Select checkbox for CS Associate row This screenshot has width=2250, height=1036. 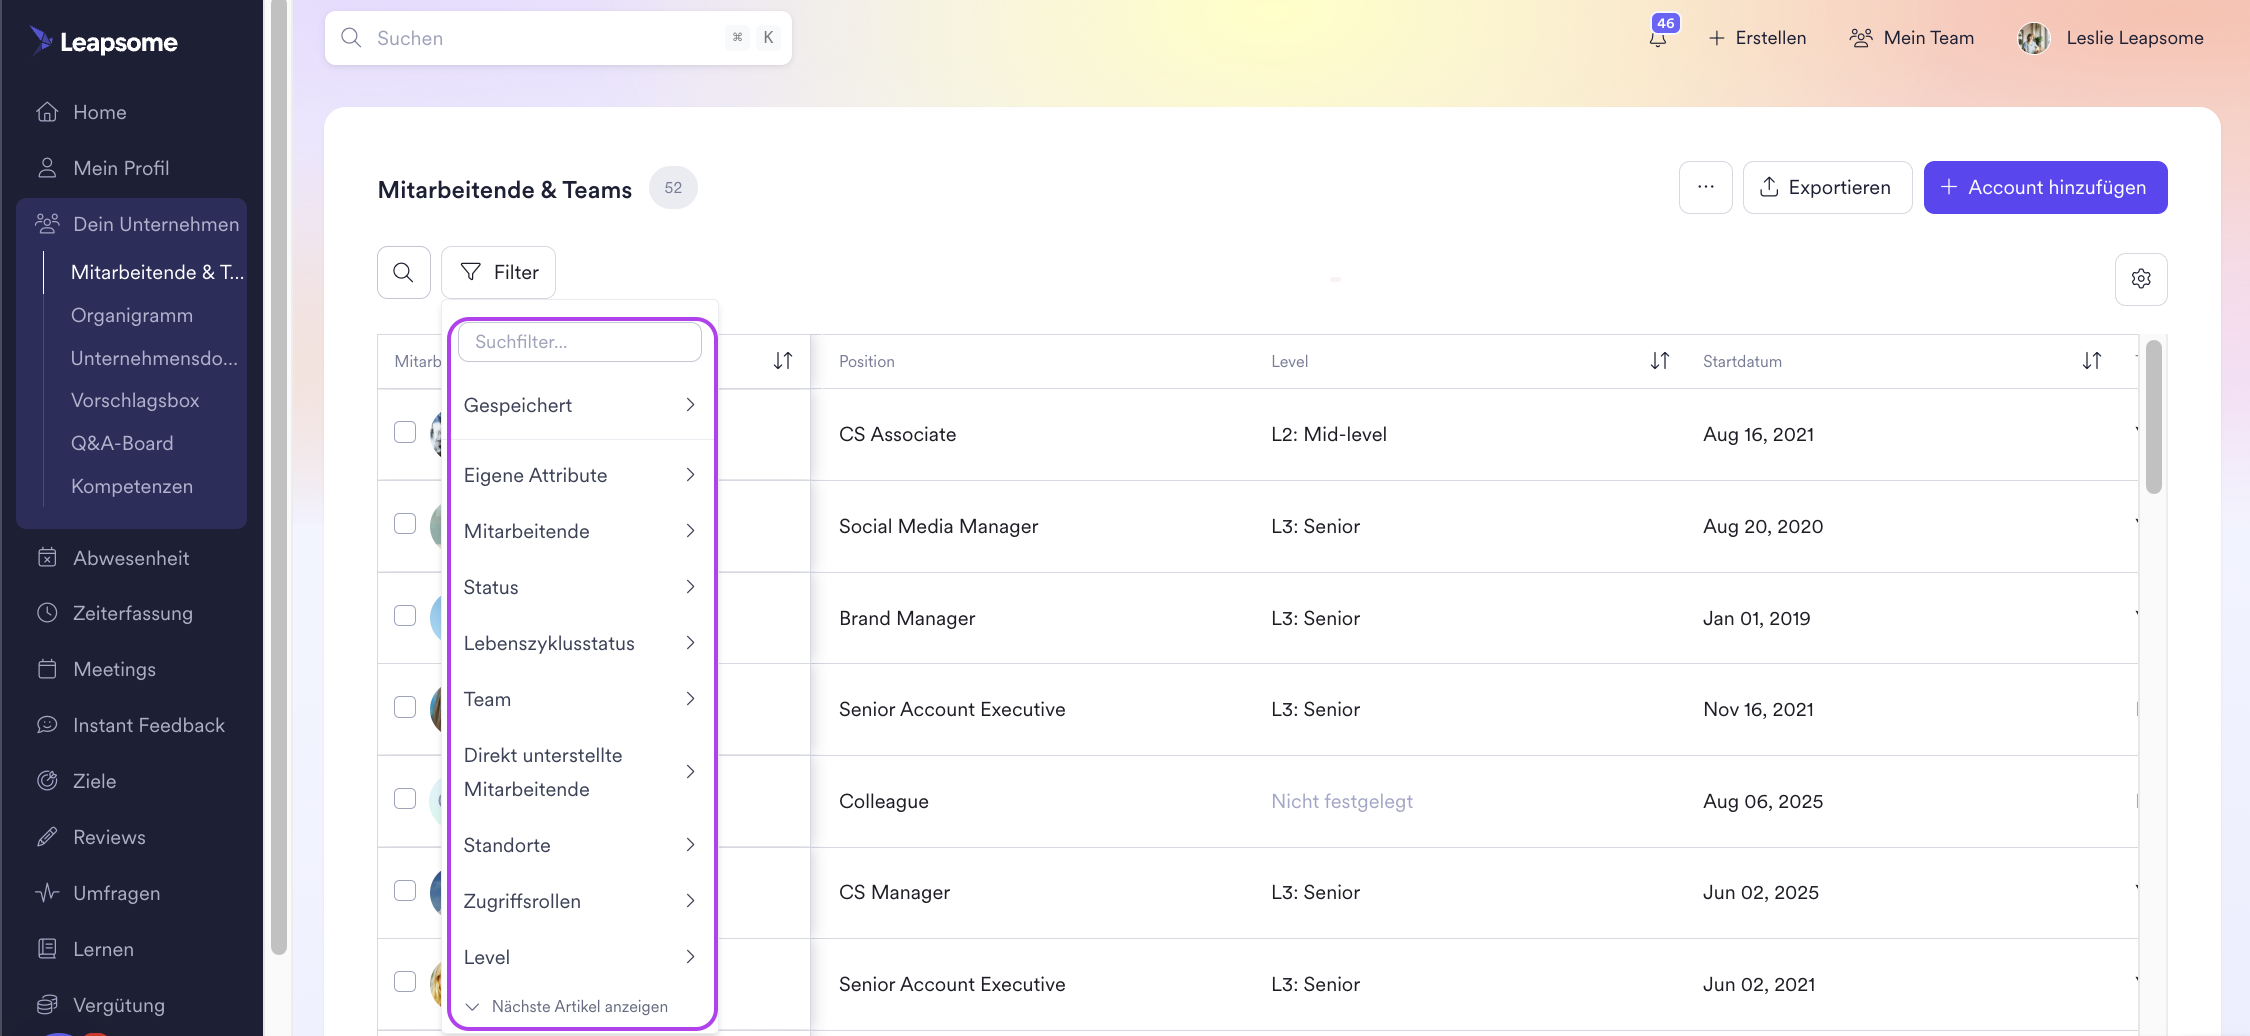tap(405, 432)
